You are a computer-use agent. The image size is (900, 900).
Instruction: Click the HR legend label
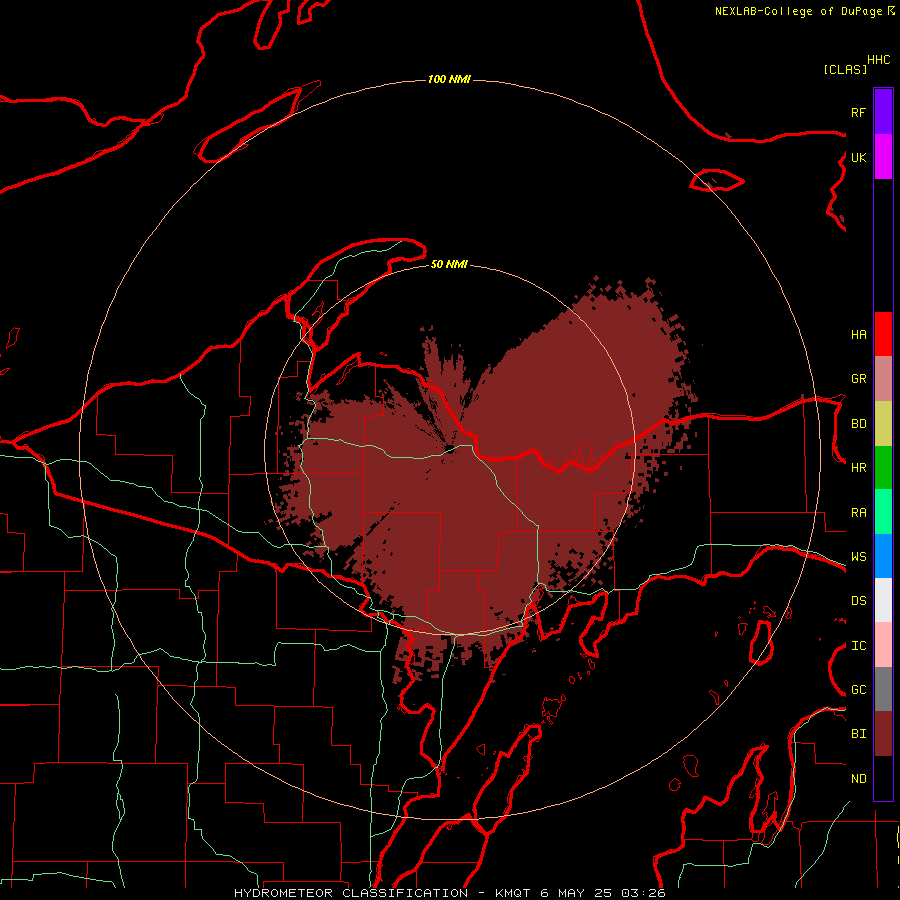click(x=858, y=468)
